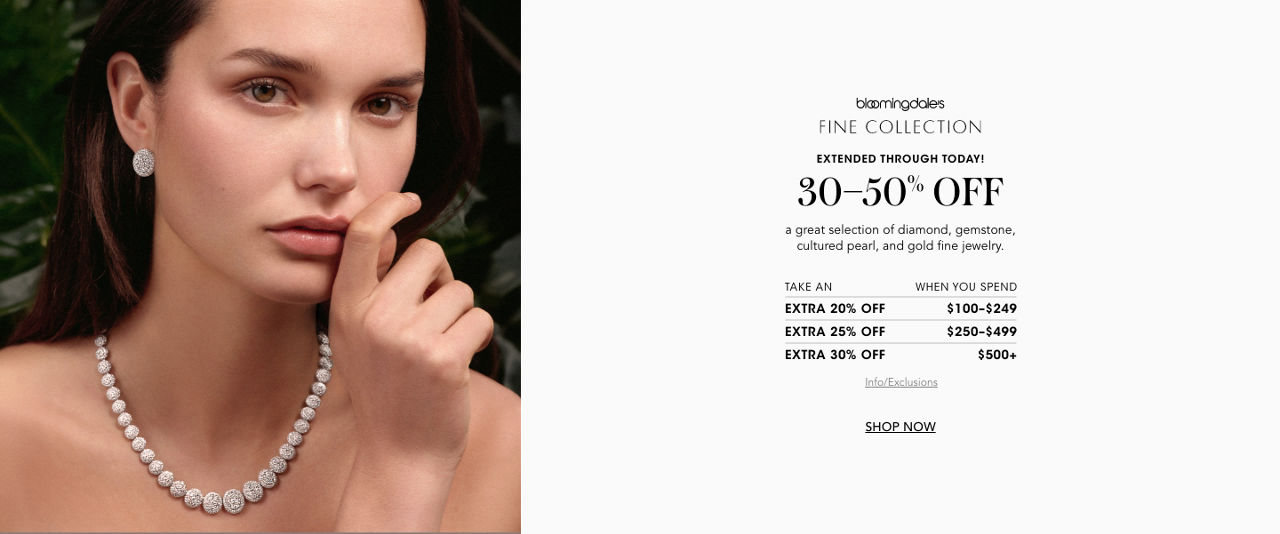Click the $250–$499 spend range
The width and height of the screenshot is (1280, 534).
(x=982, y=332)
